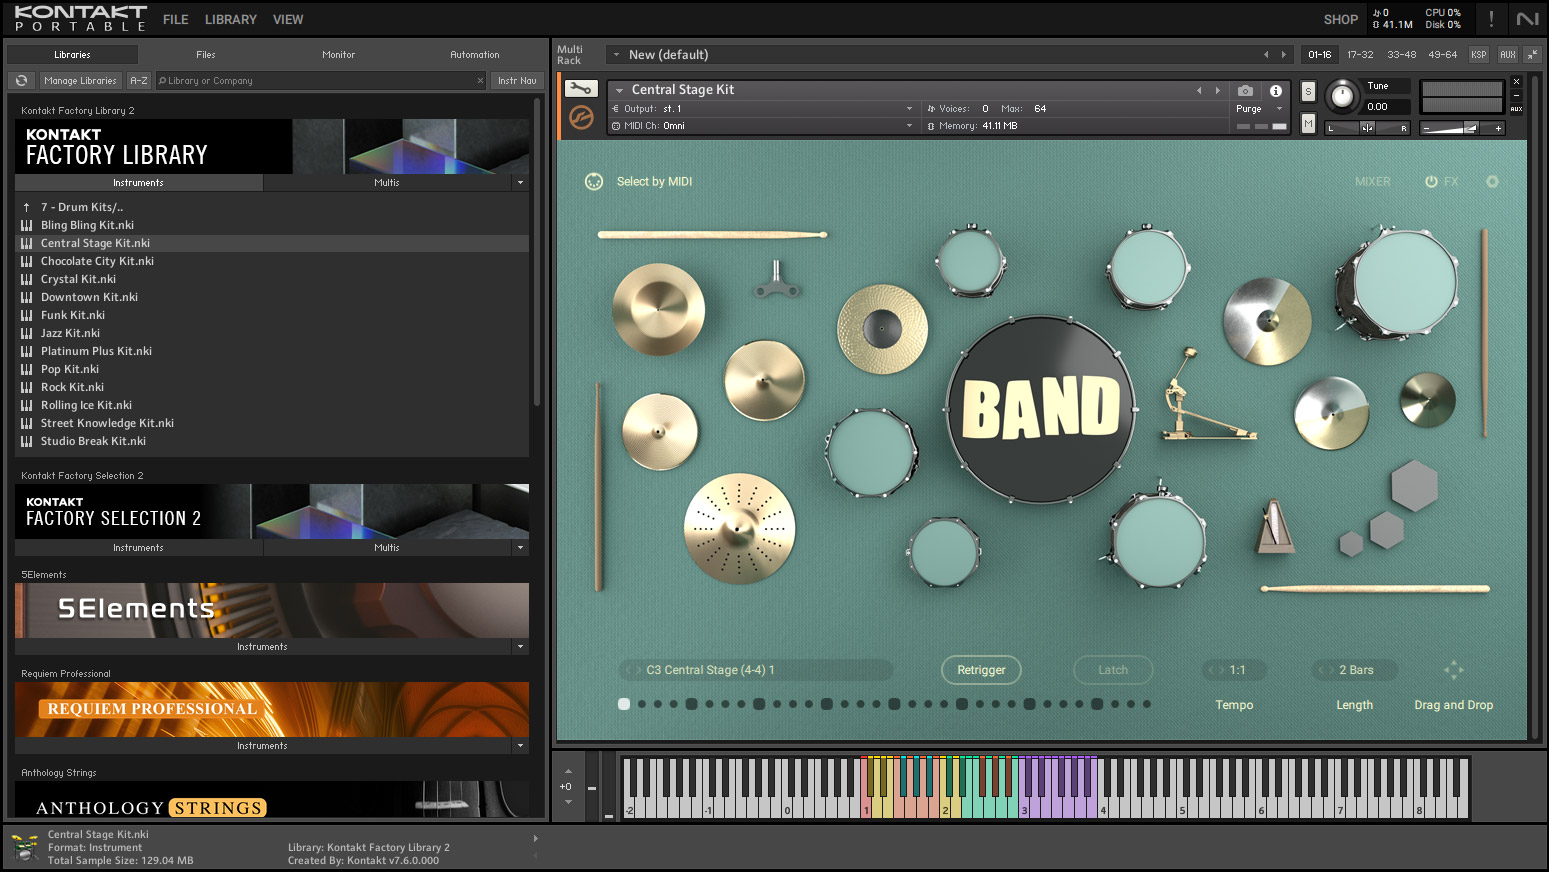The width and height of the screenshot is (1549, 872).
Task: Go up to 7 - Drum Kits folder
Action: click(272, 207)
